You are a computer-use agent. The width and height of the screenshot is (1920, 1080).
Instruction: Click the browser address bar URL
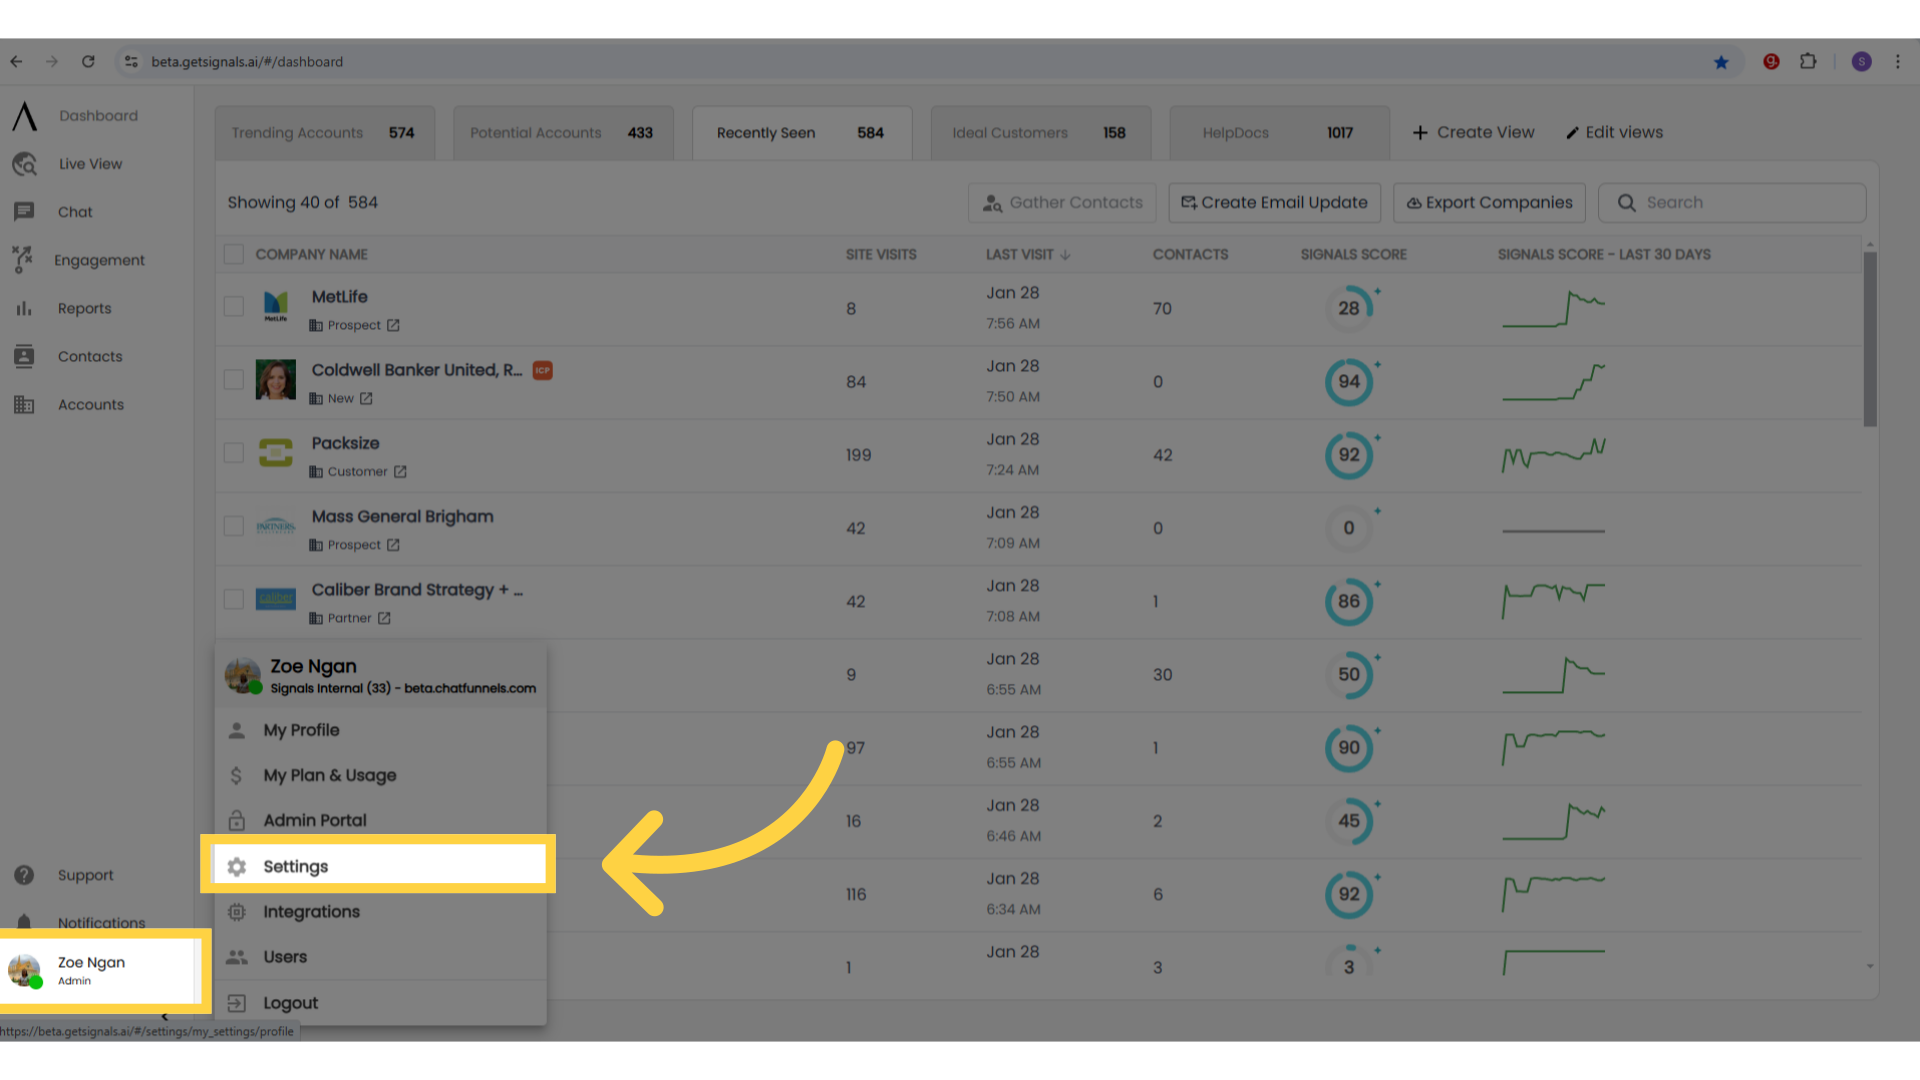tap(247, 62)
